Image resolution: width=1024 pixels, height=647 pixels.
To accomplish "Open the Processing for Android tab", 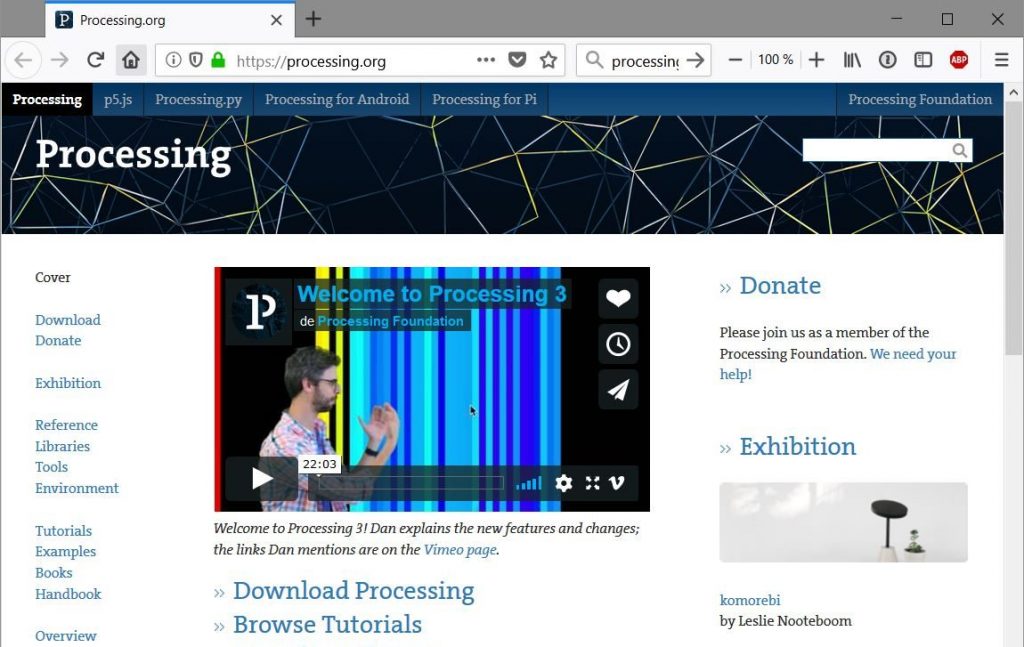I will (x=337, y=99).
